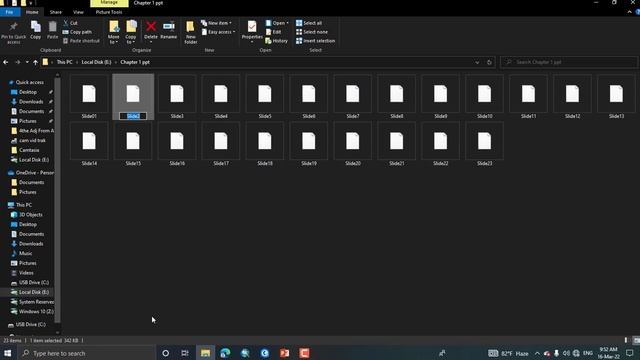Viewport: 640px width, 360px height.
Task: Switch to the Share ribbon tab
Action: [x=56, y=12]
